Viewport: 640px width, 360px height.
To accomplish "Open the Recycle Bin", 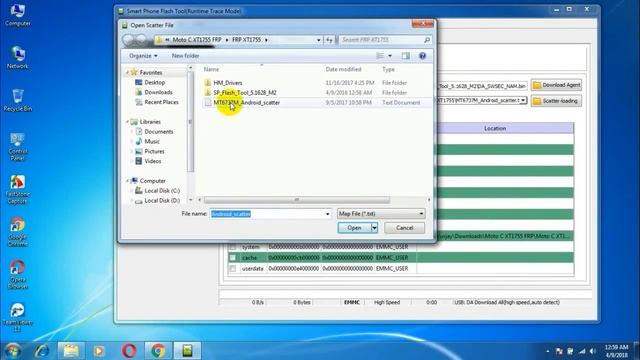I will [x=18, y=100].
